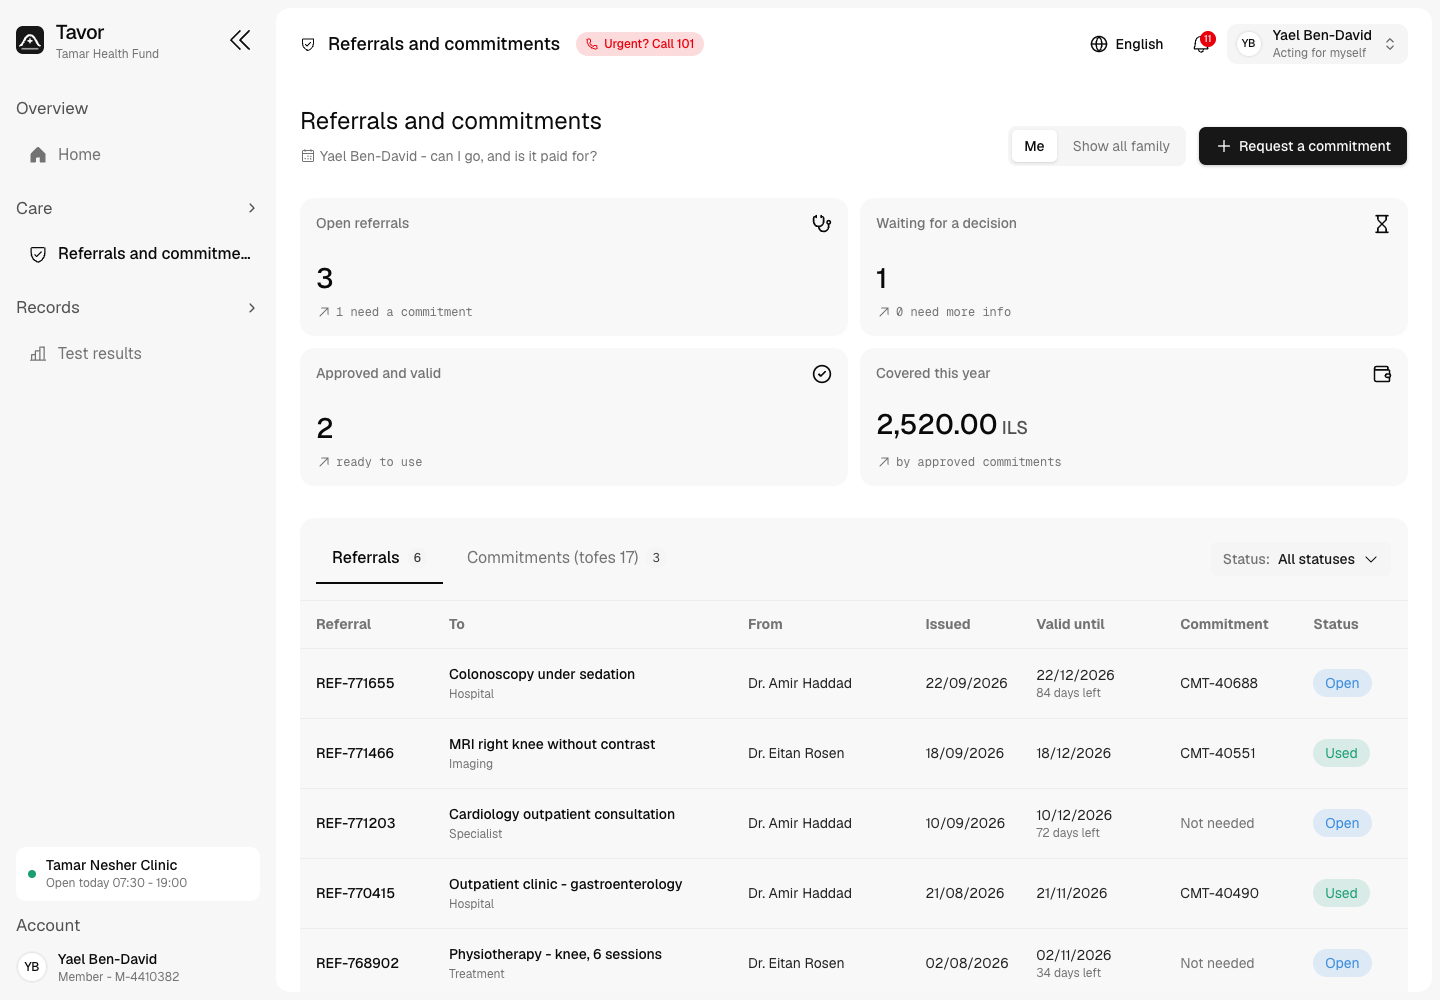This screenshot has height=1000, width=1440.
Task: Open the Commitments (tofes 17) tab
Action: 564,558
